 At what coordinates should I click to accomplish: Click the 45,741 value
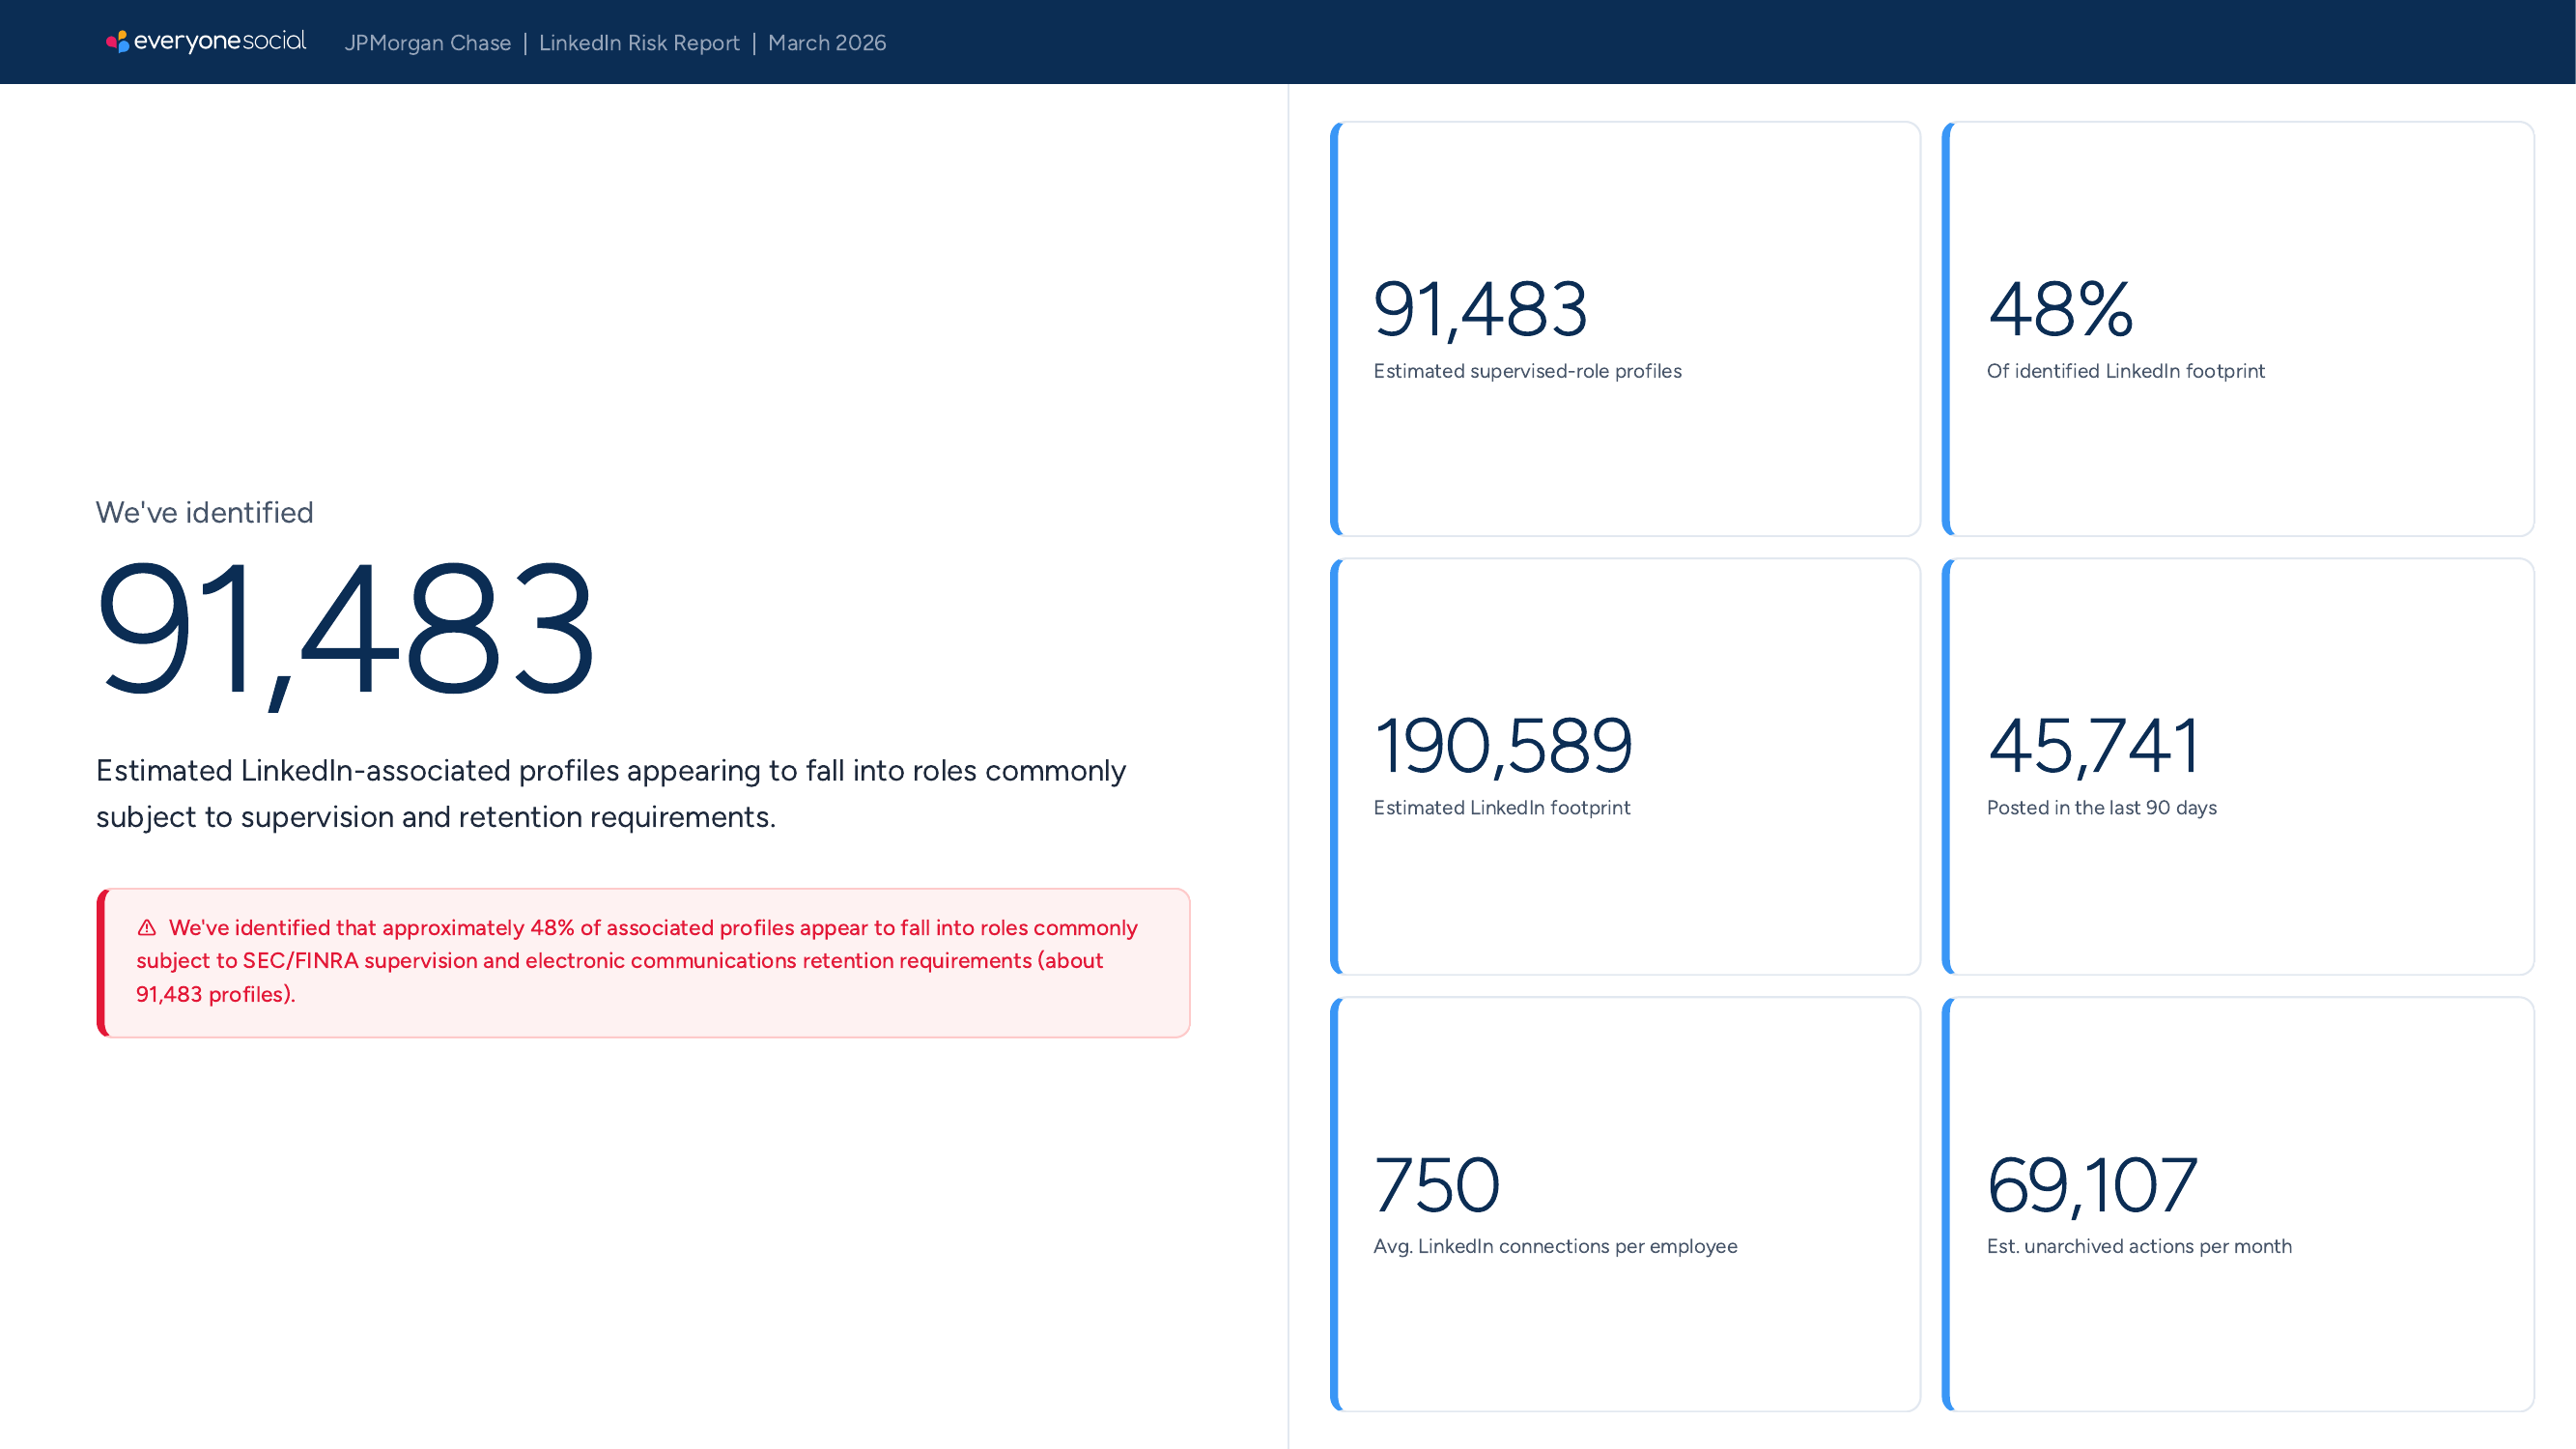pos(2094,746)
